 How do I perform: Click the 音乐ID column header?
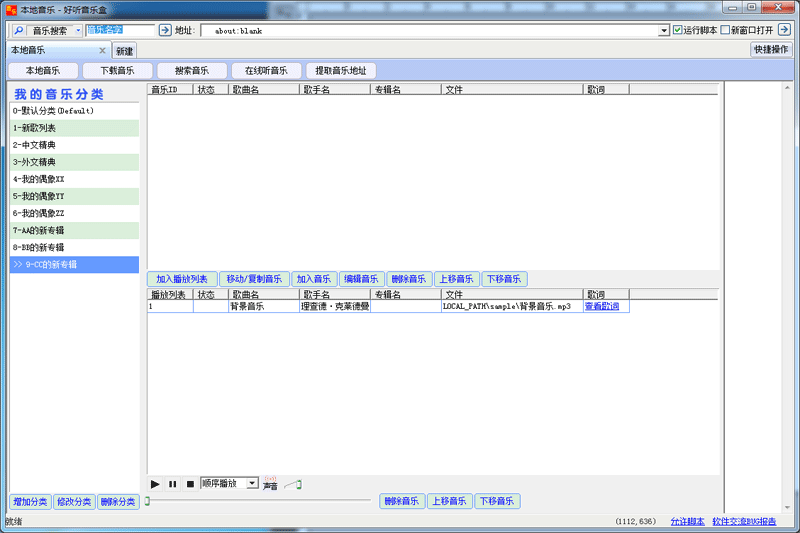pos(170,90)
